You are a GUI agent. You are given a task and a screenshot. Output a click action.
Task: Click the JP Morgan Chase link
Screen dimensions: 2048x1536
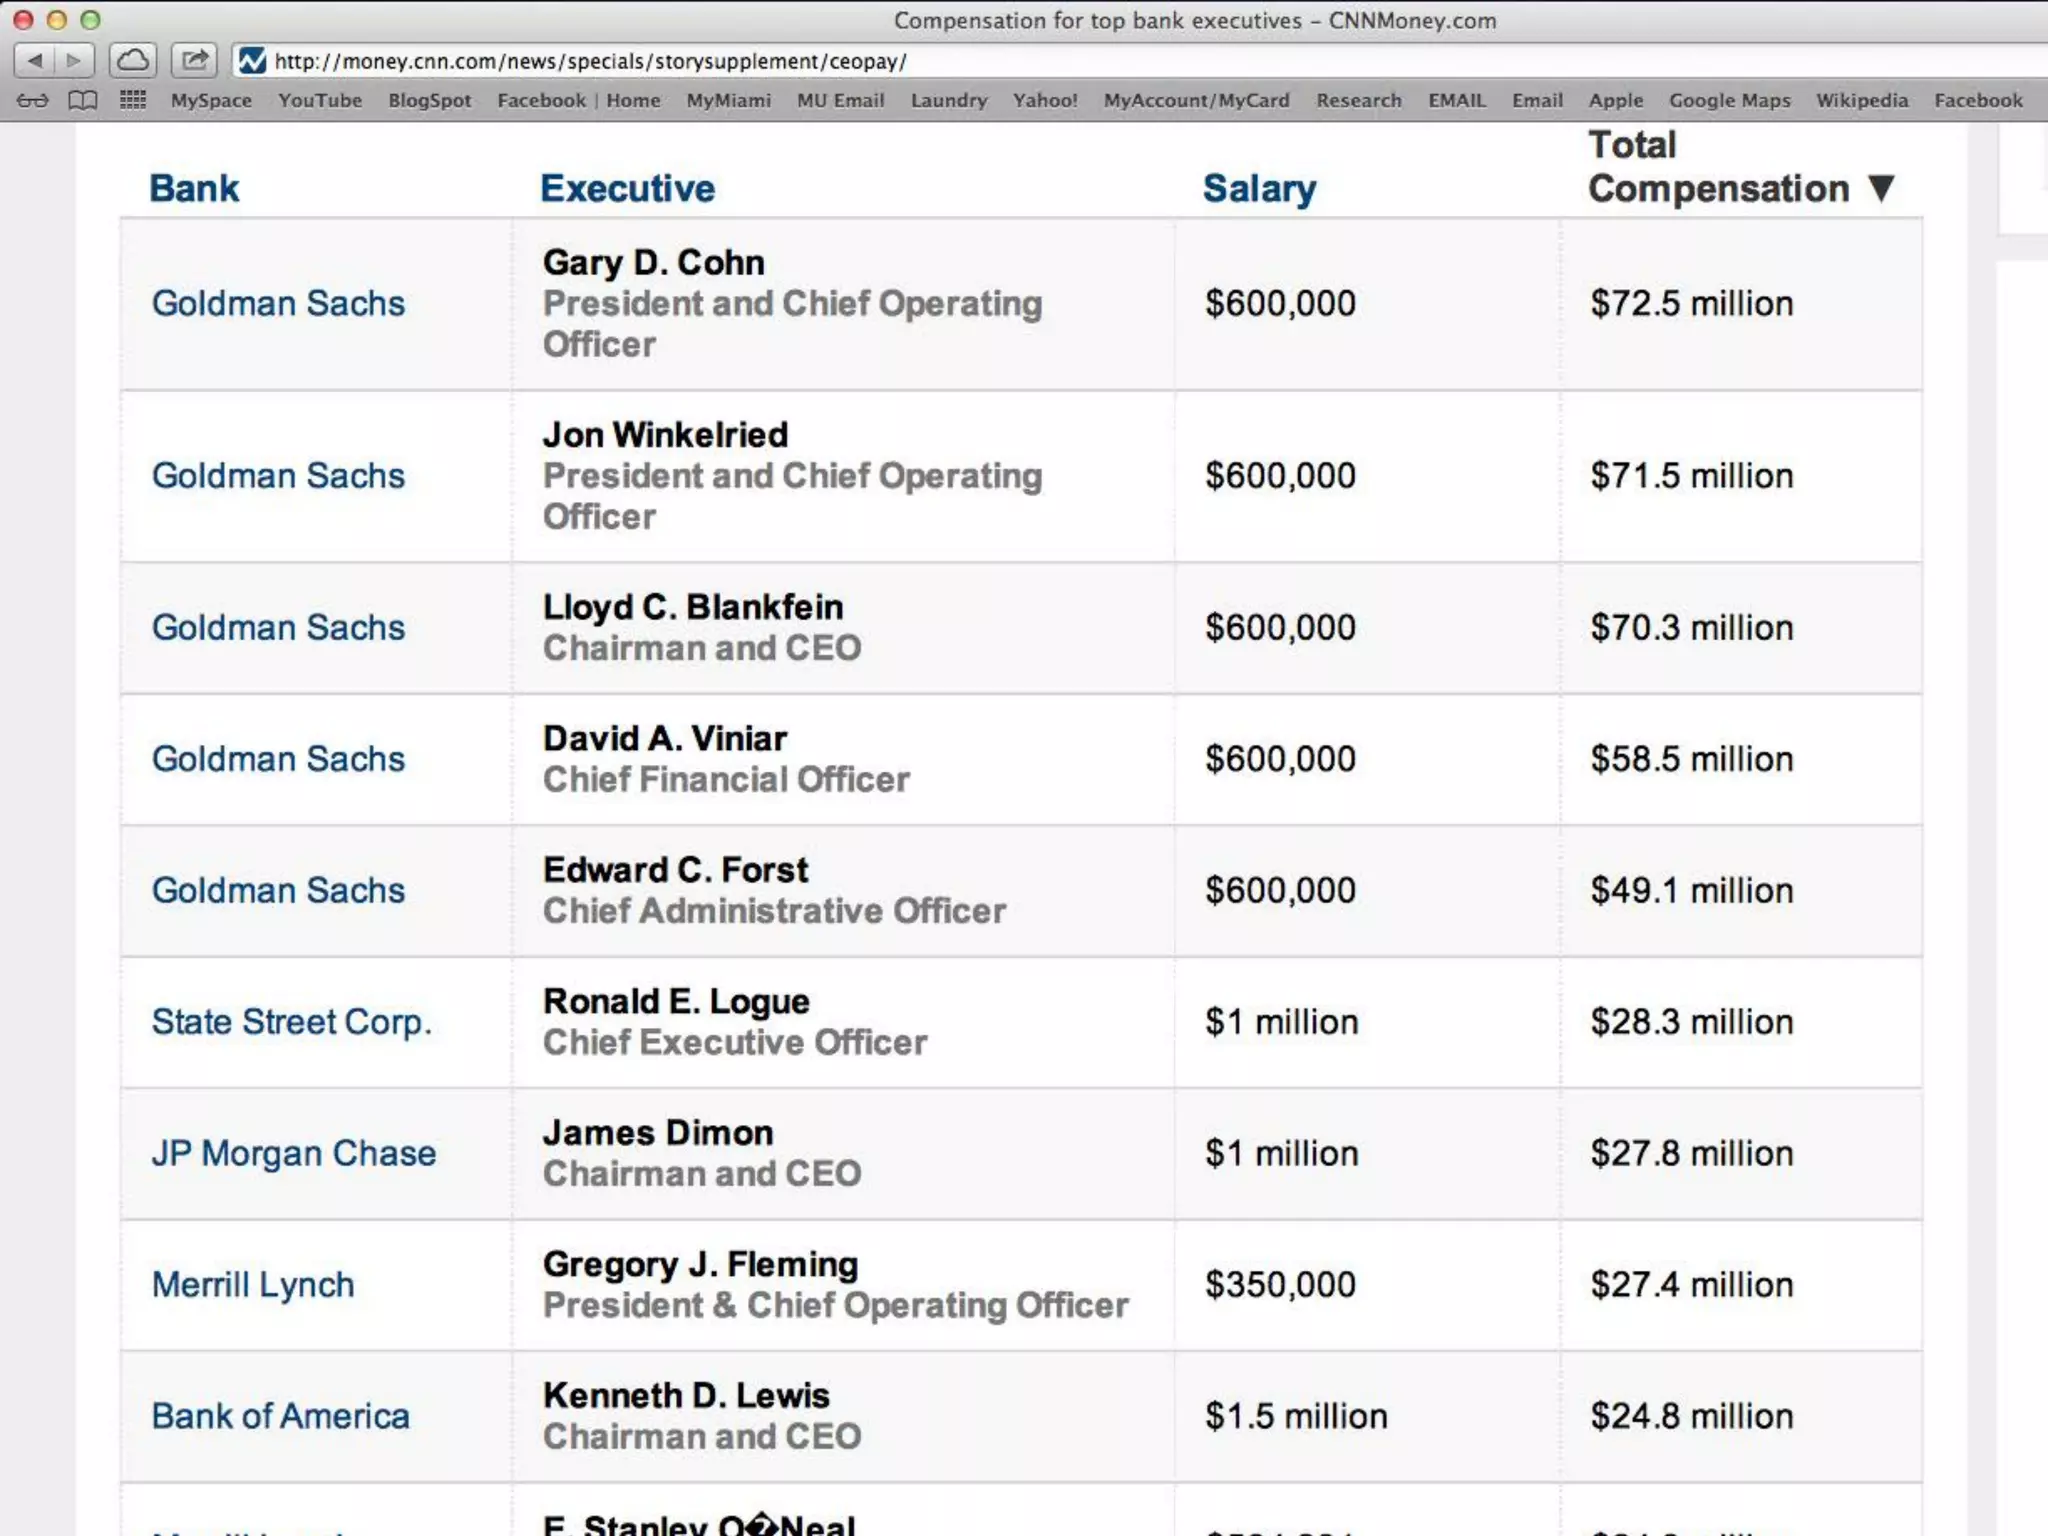[x=293, y=1153]
